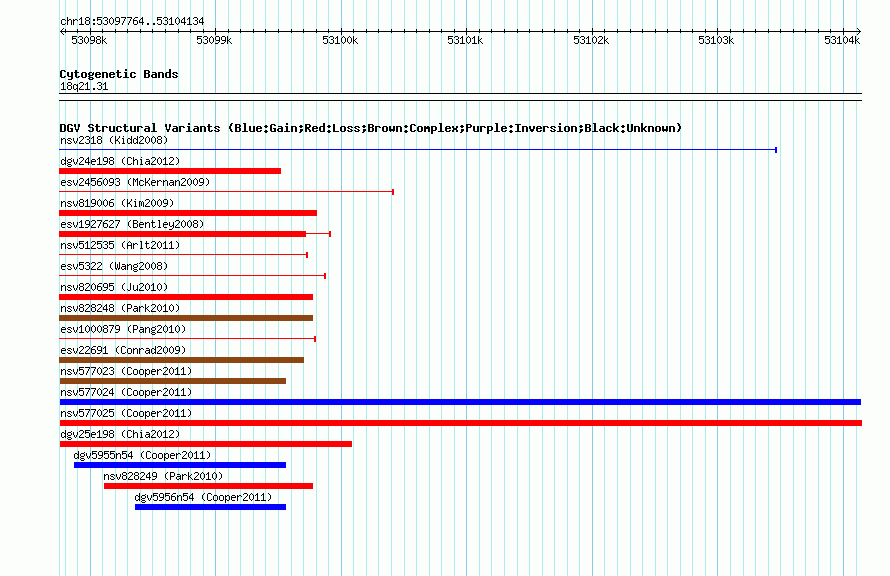
Task: Click the long red bar of nsv577025
Action: pos(460,423)
